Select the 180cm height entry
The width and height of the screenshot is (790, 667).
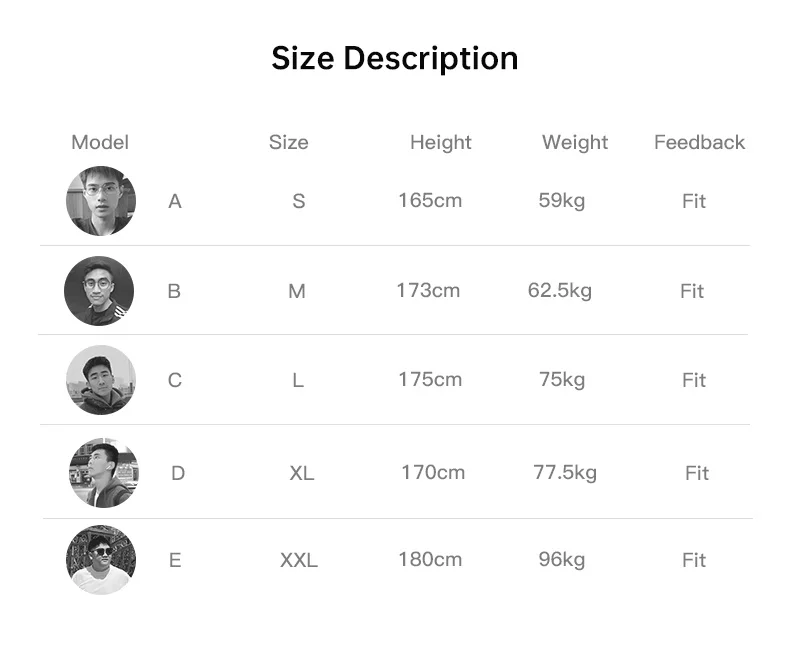pyautogui.click(x=430, y=559)
